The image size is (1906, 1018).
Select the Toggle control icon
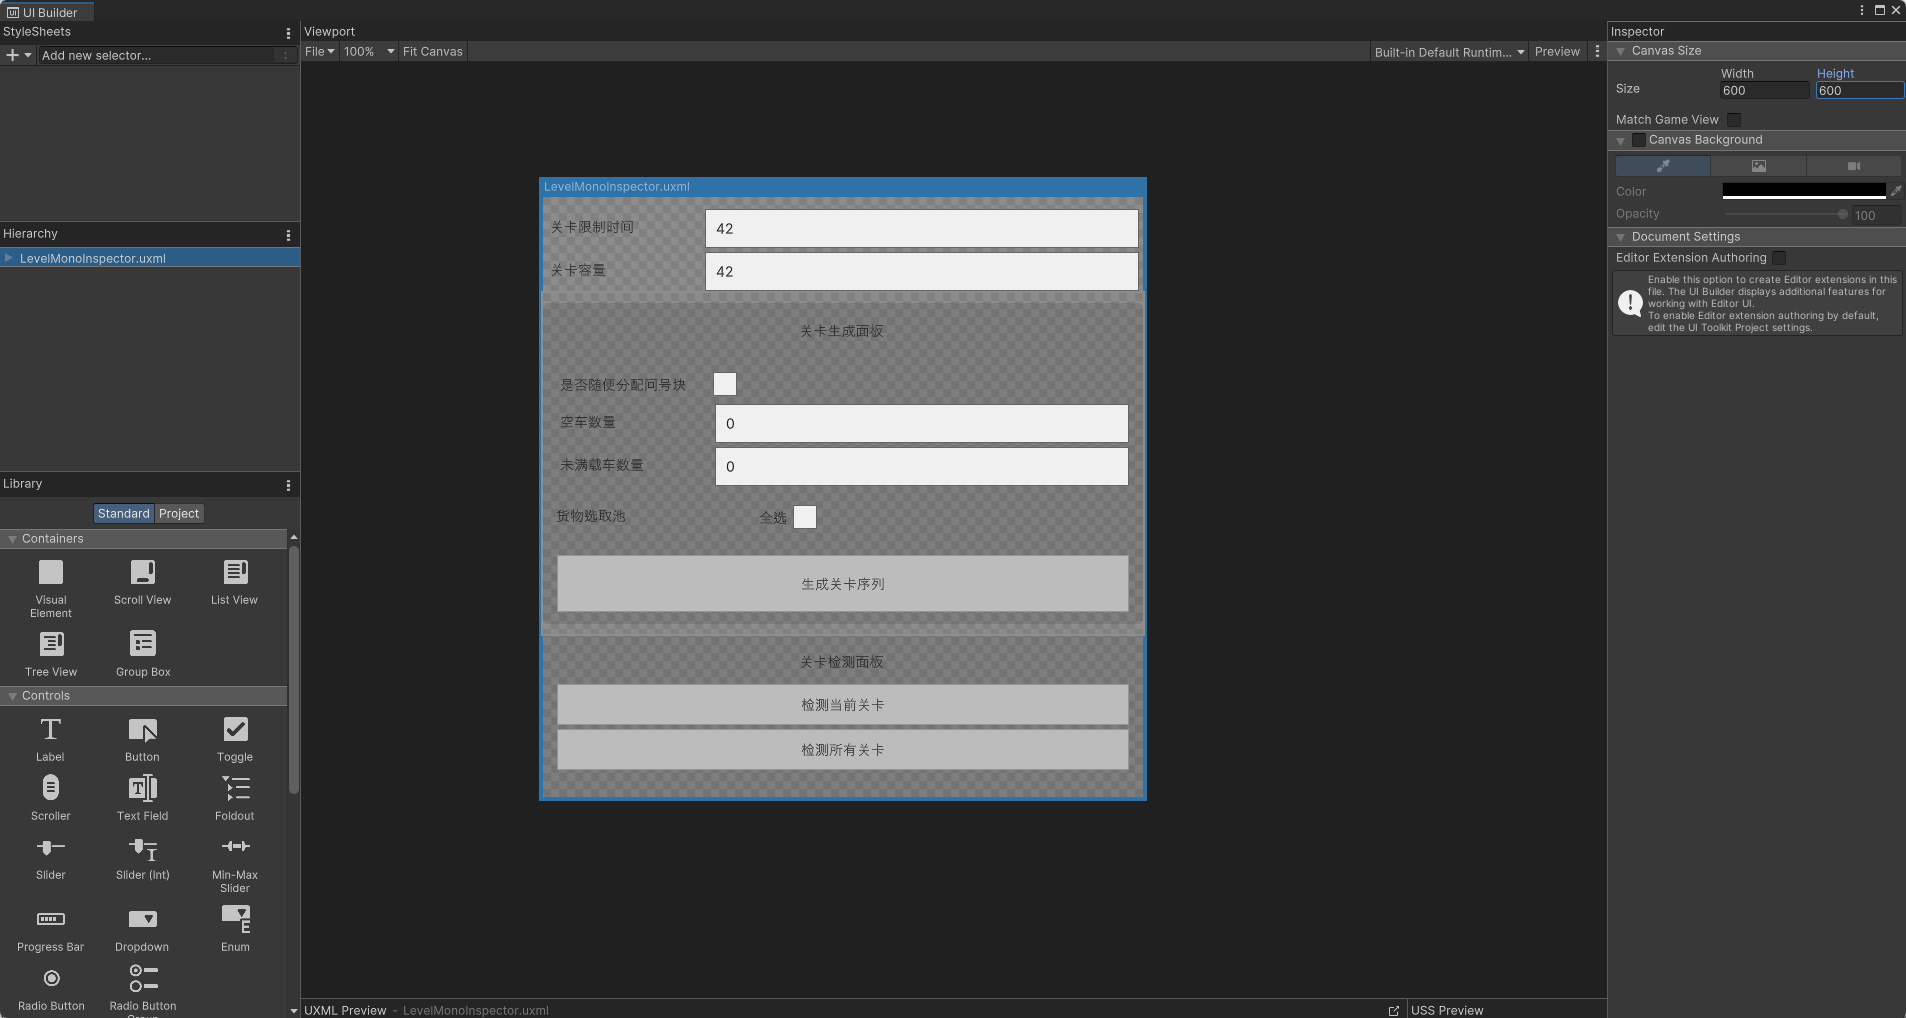[235, 730]
